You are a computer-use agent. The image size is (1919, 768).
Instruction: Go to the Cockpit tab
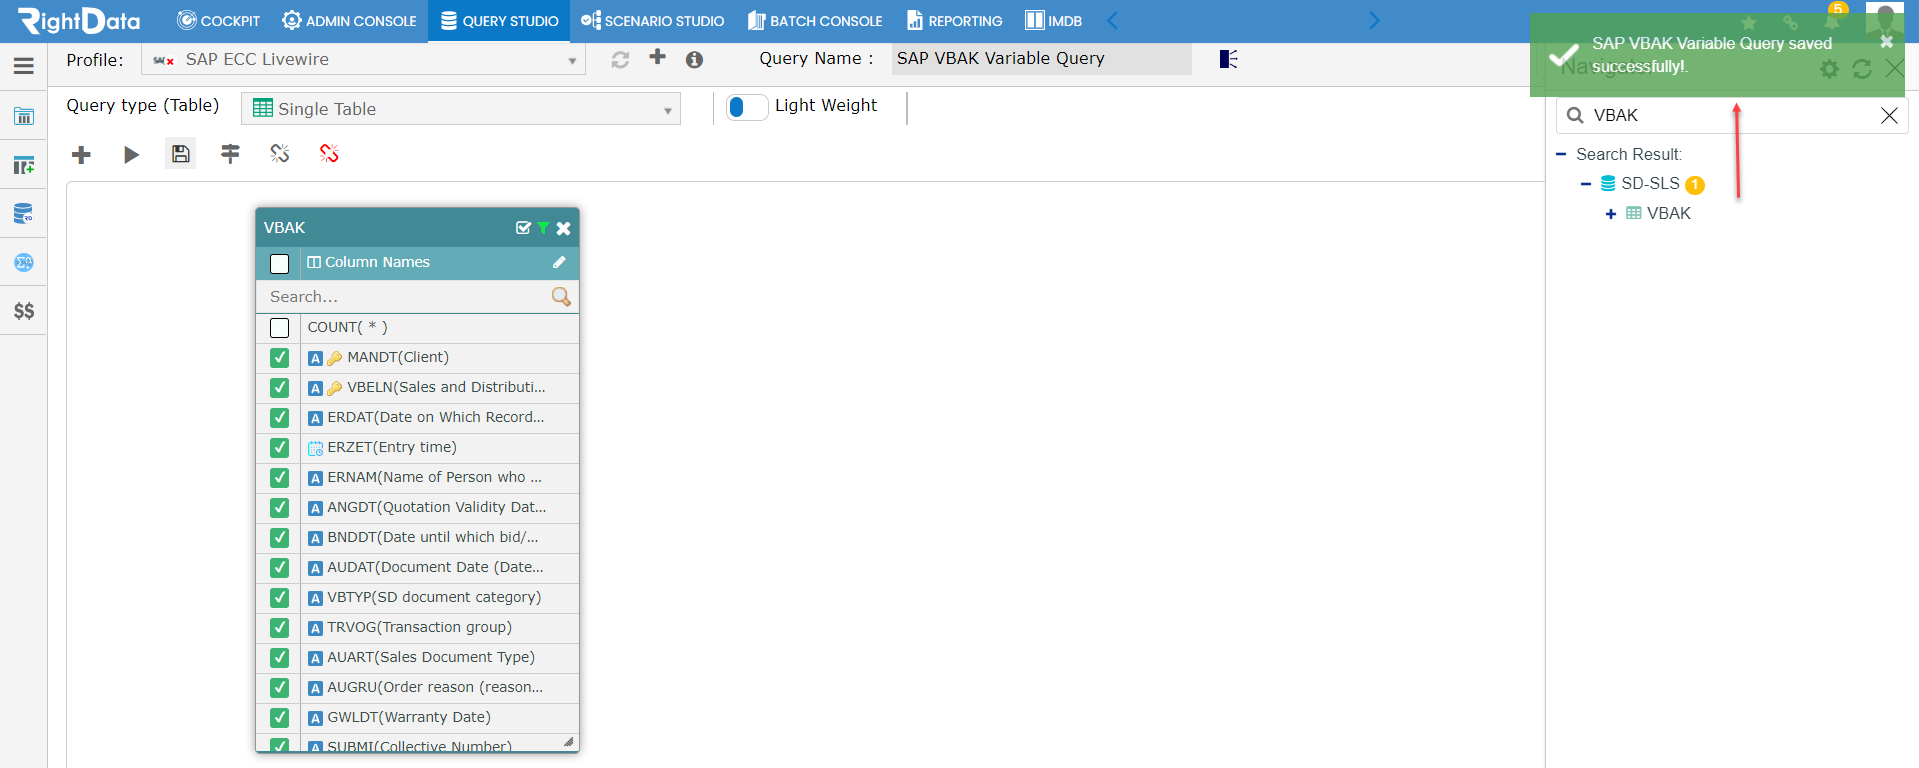pos(218,21)
